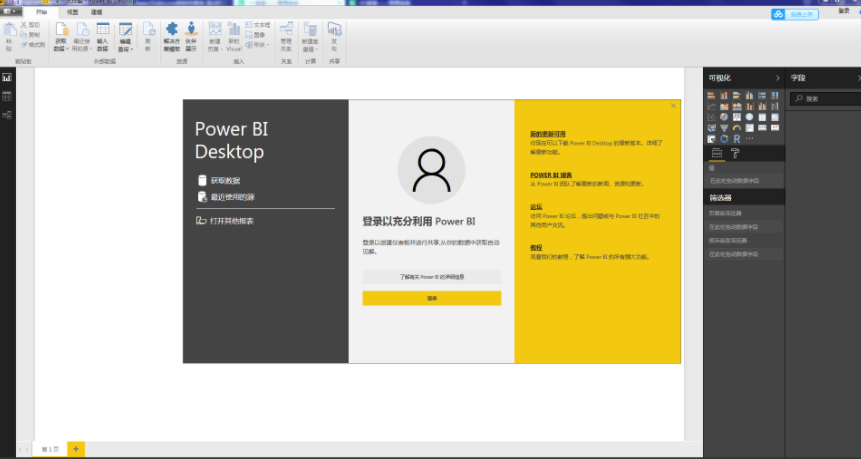Image resolution: width=861 pixels, height=459 pixels.
Task: Select the scatter chart visual
Action: tap(711, 117)
